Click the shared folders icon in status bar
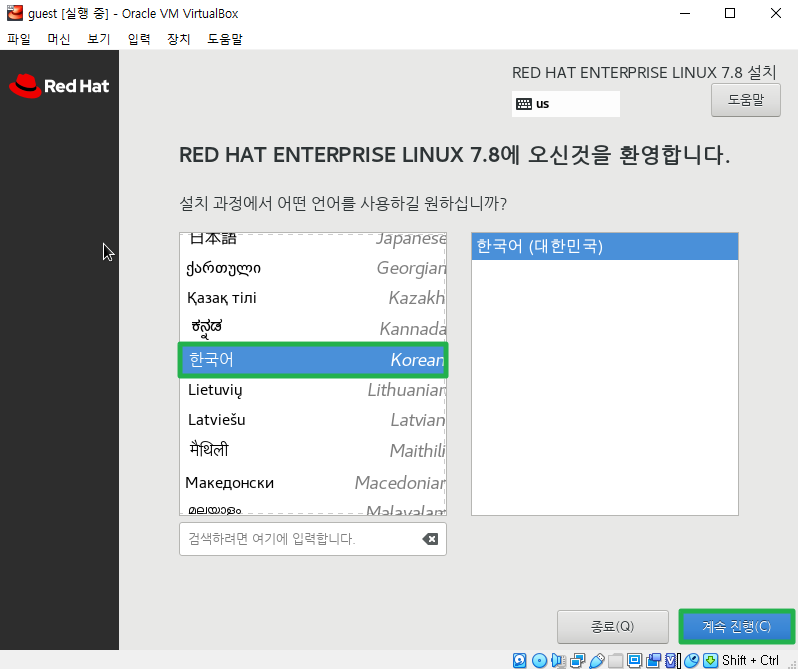 coord(616,660)
